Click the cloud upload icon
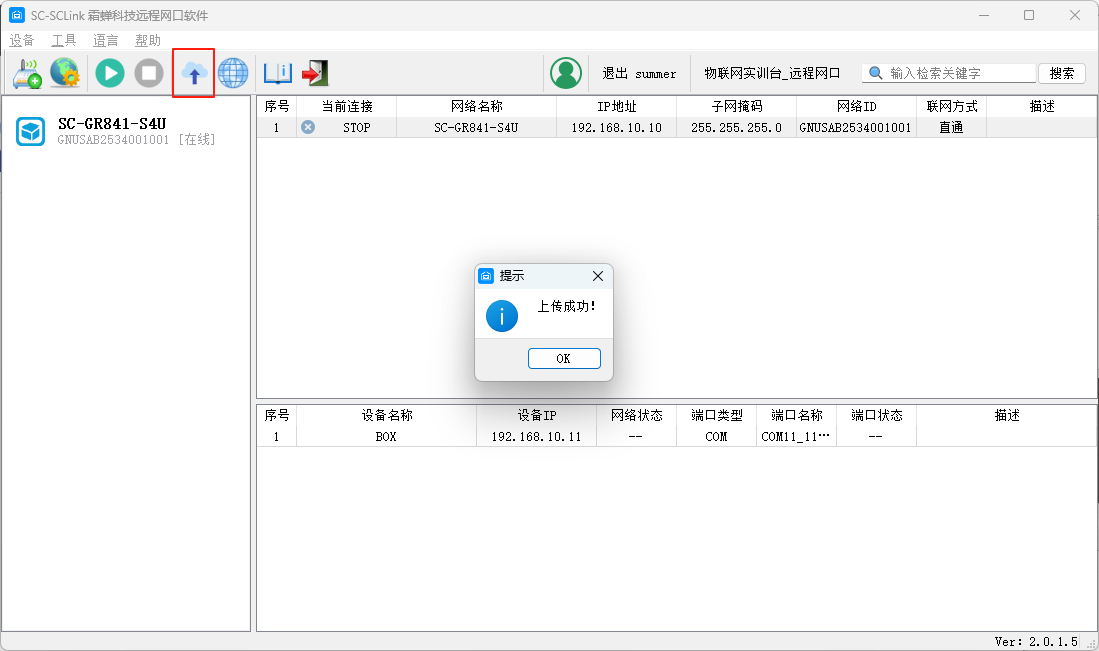1099x651 pixels. (x=193, y=73)
